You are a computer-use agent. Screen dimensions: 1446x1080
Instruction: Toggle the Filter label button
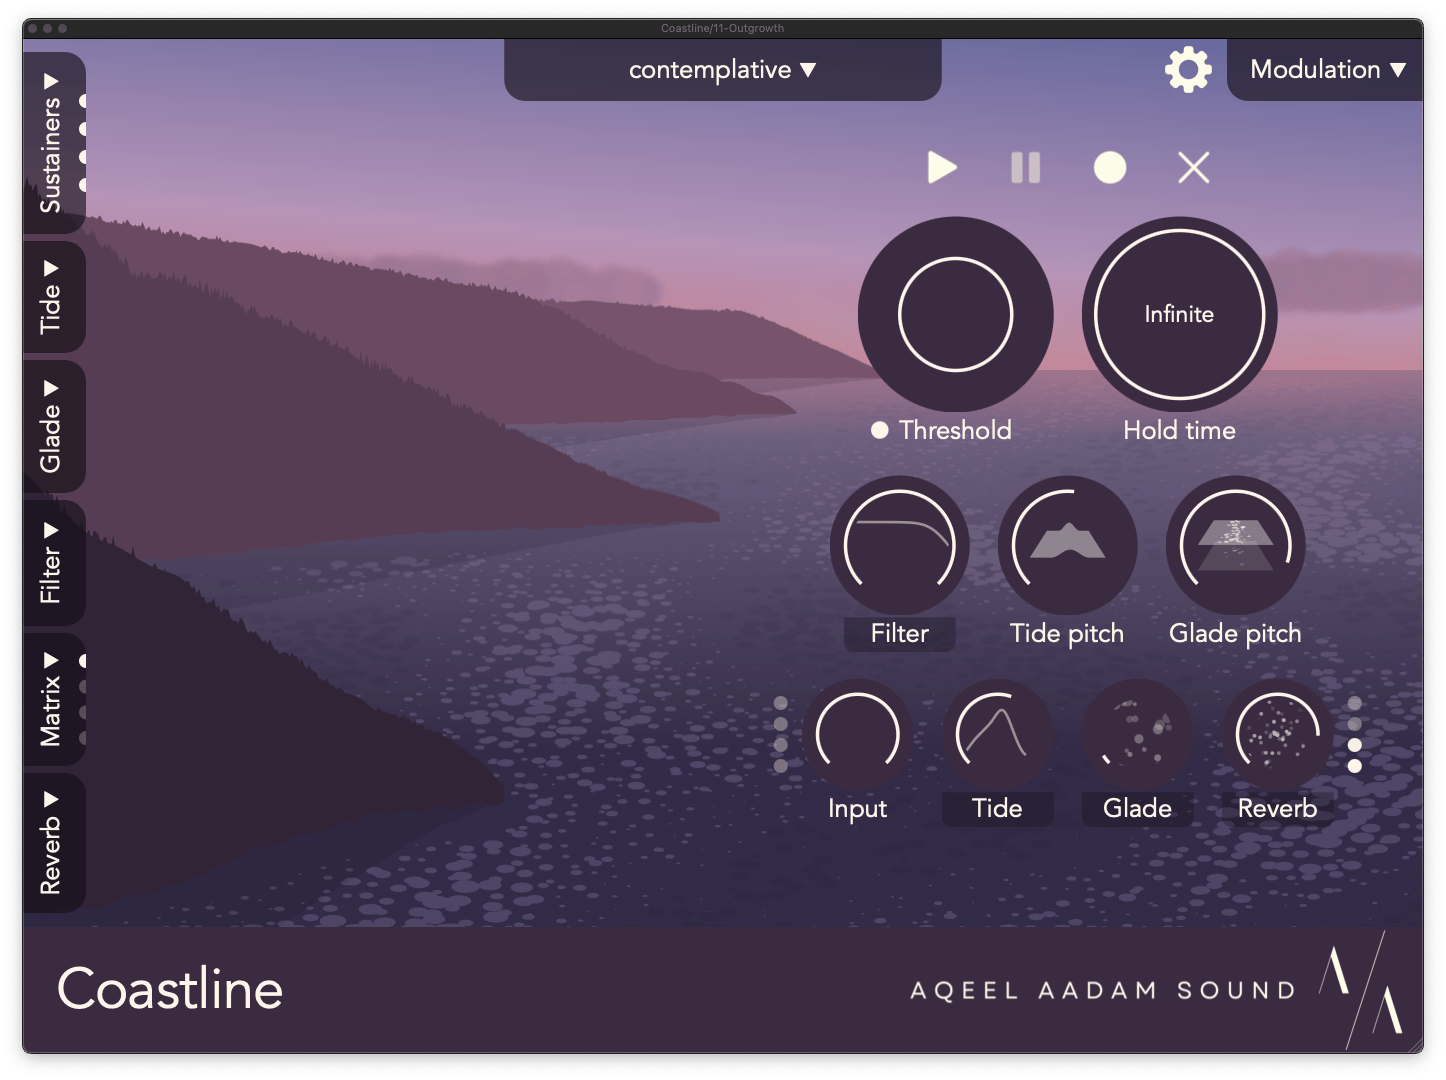(899, 633)
